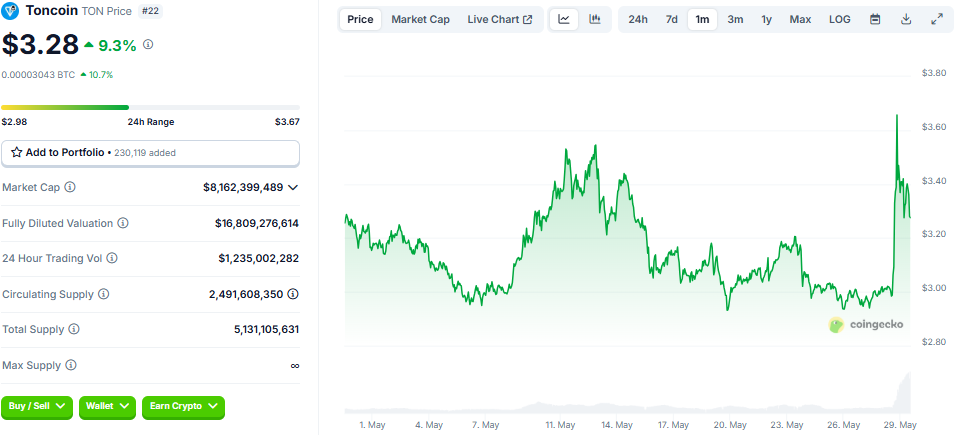Screen dimensions: 955x435
Task: Select the Price tab
Action: coord(360,19)
